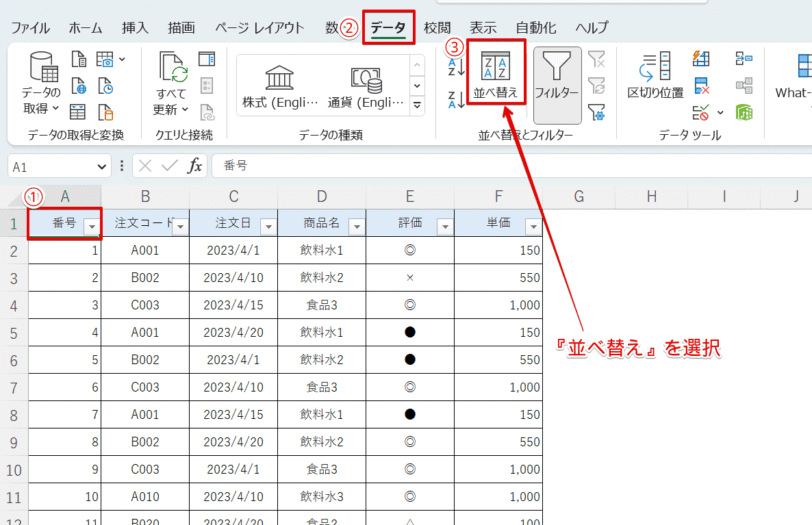
Task: Toggle the フィルター filter button
Action: point(557,85)
